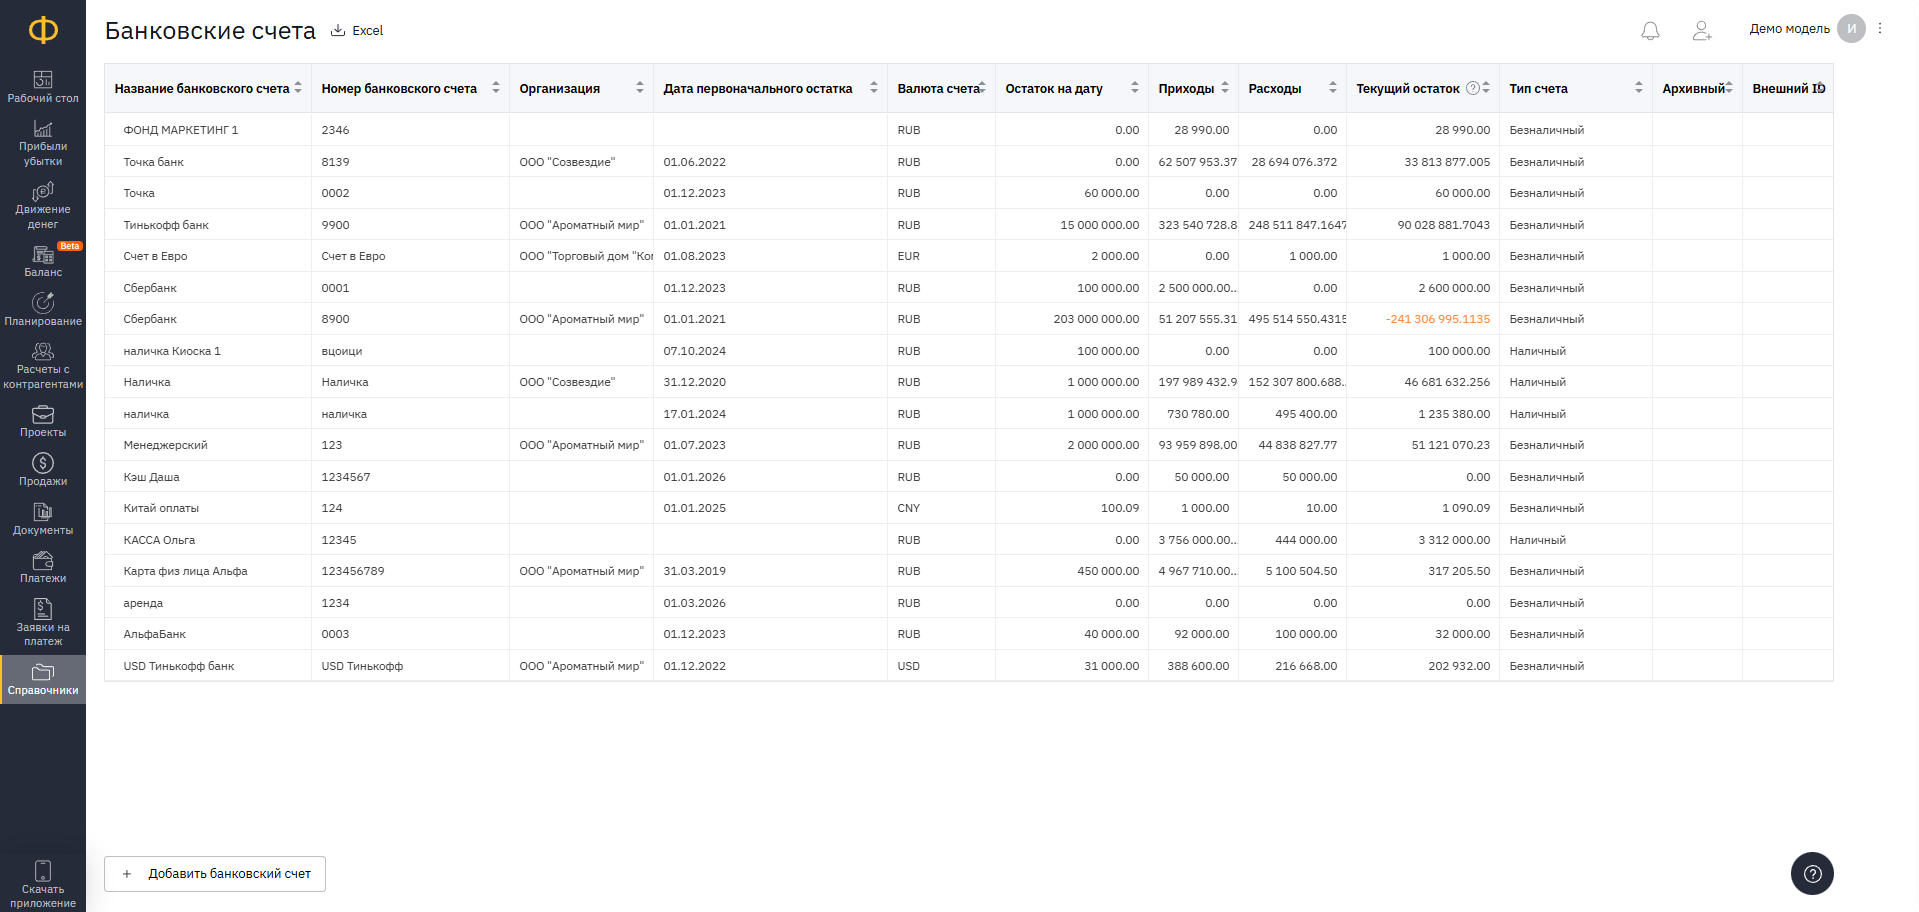The image size is (1919, 912).
Task: Click аренда account name
Action: coord(143,603)
